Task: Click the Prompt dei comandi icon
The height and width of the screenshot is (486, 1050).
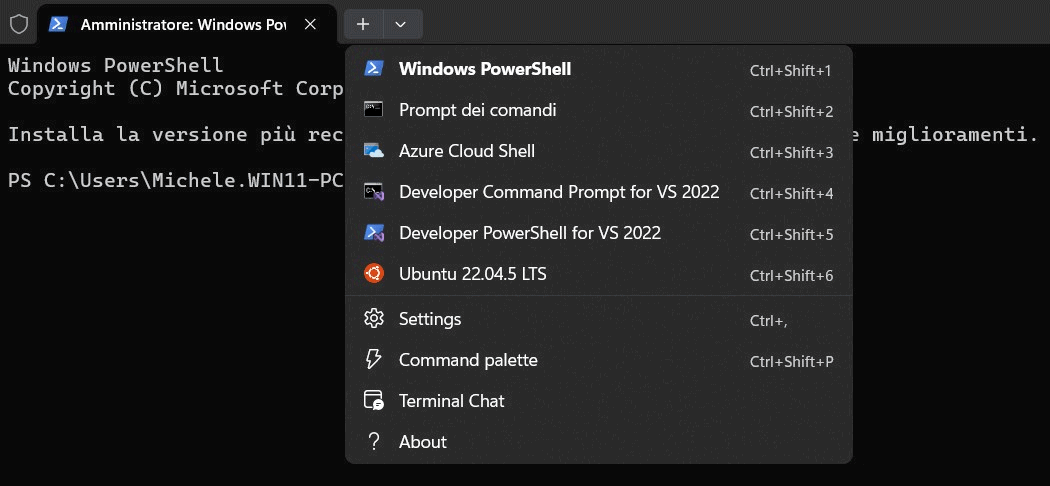Action: pos(374,110)
